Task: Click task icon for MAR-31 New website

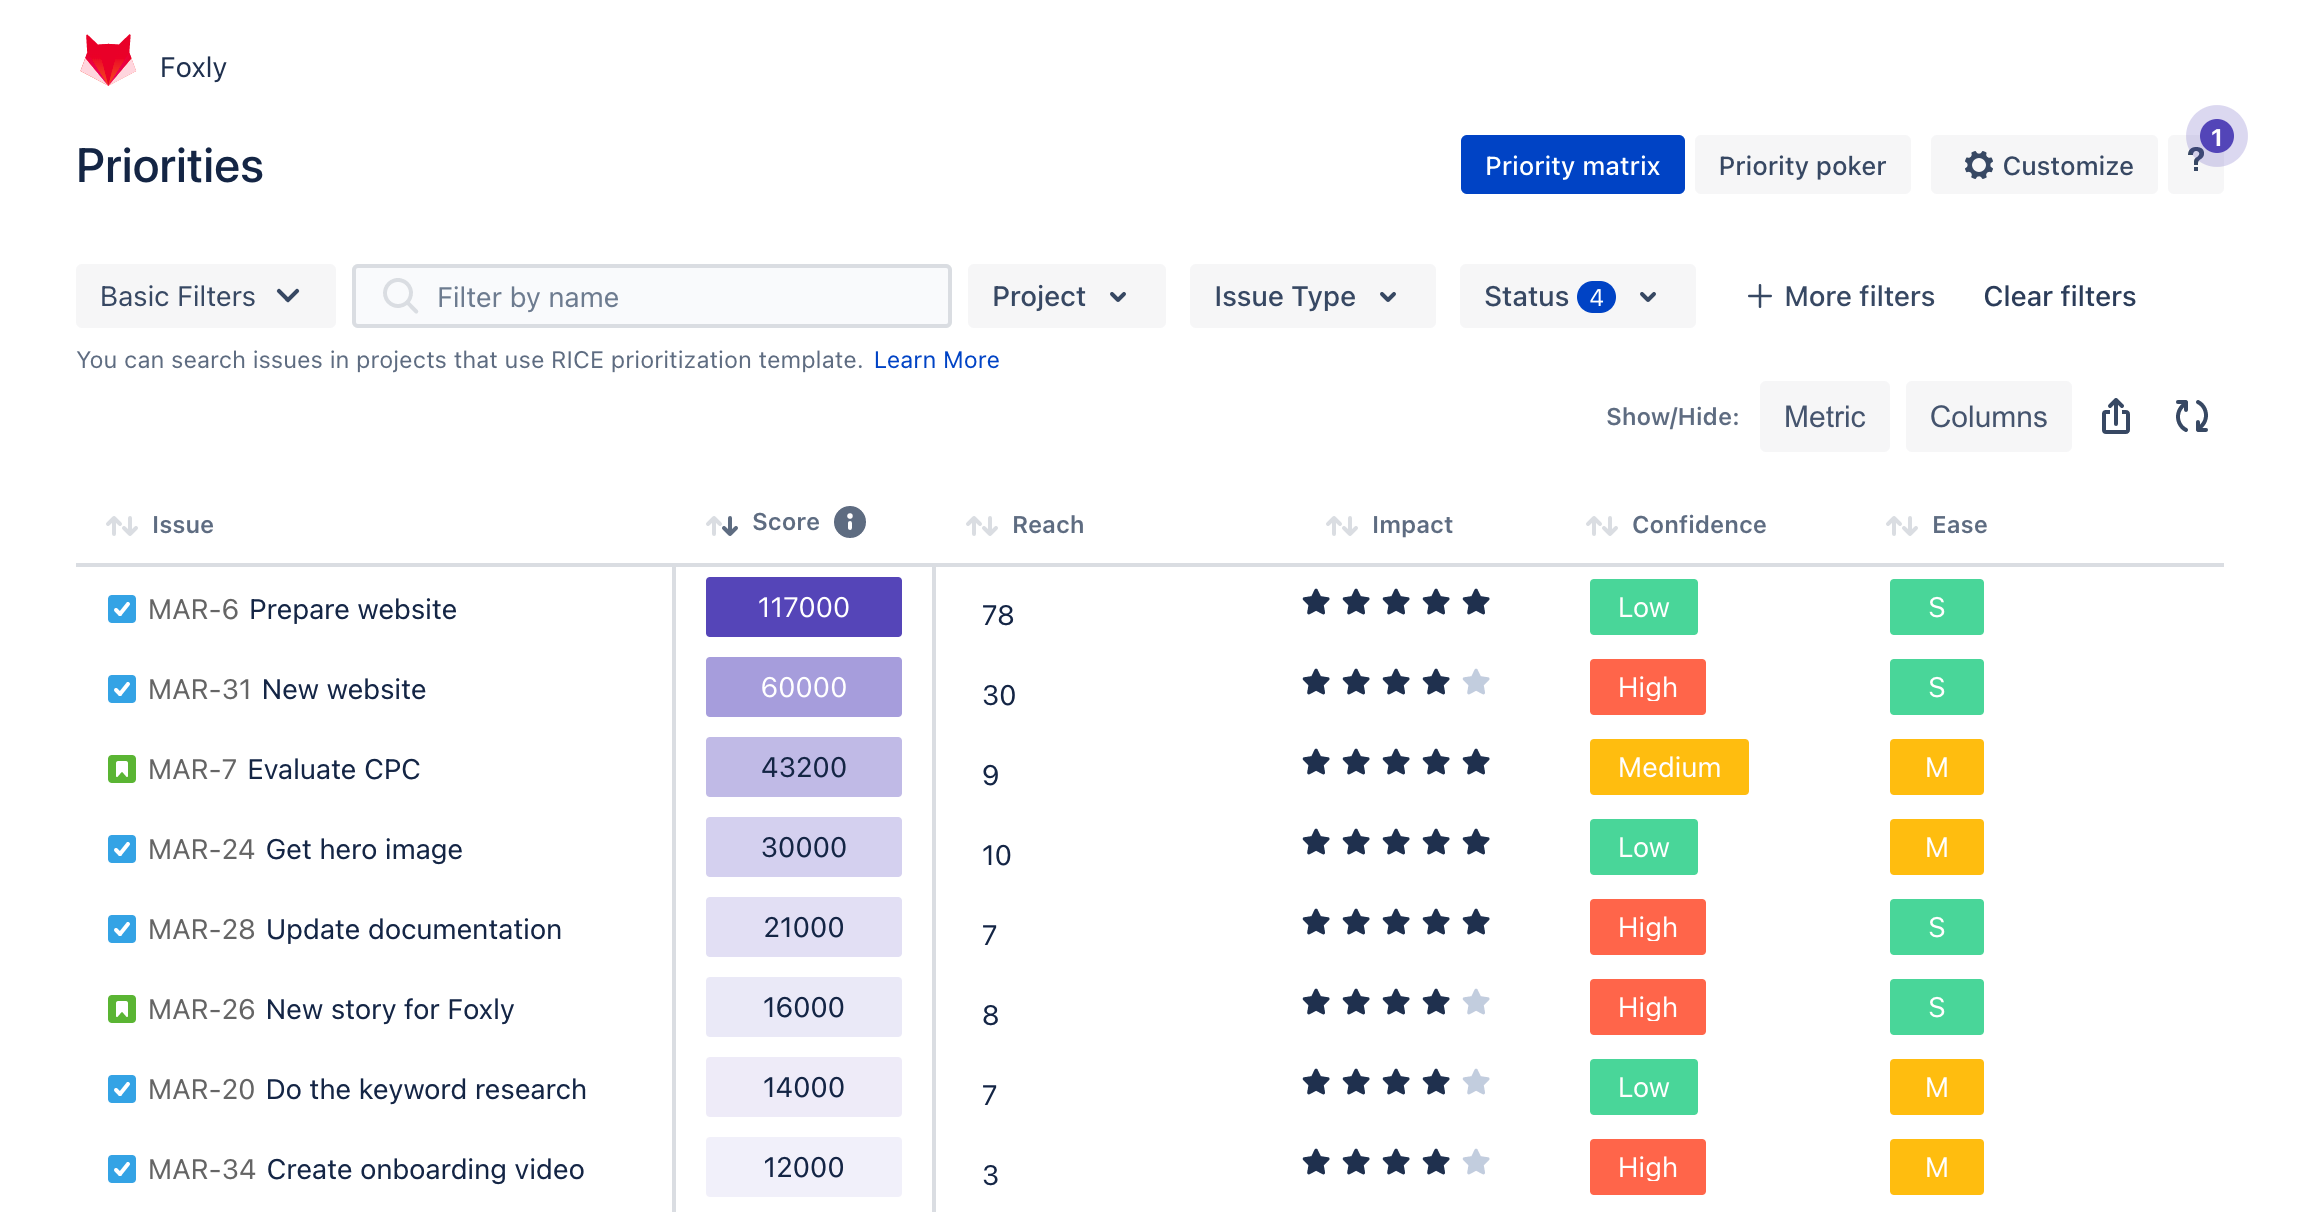Action: click(122, 689)
